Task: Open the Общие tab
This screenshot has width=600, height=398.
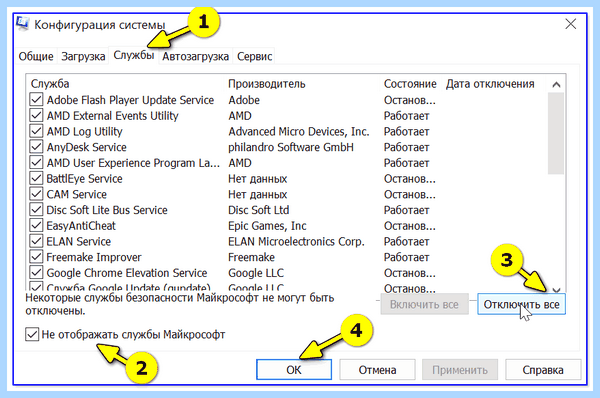Action: (36, 56)
